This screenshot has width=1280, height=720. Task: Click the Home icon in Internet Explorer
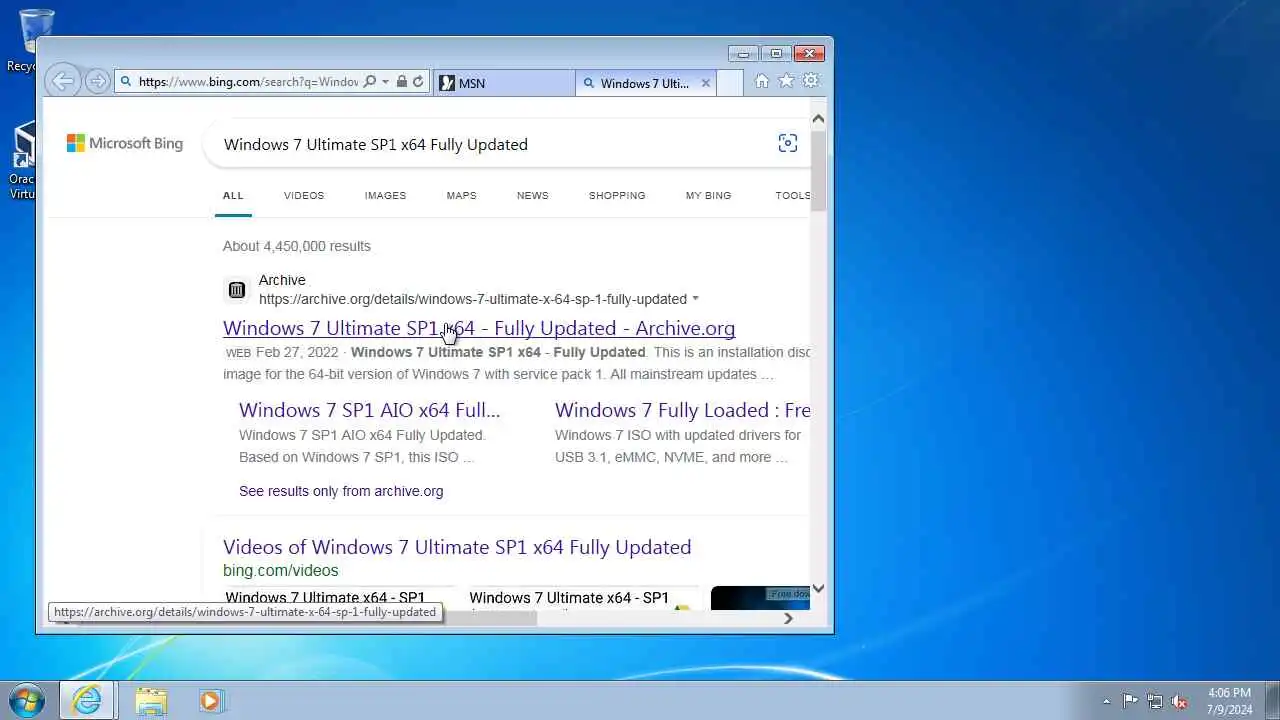point(762,81)
